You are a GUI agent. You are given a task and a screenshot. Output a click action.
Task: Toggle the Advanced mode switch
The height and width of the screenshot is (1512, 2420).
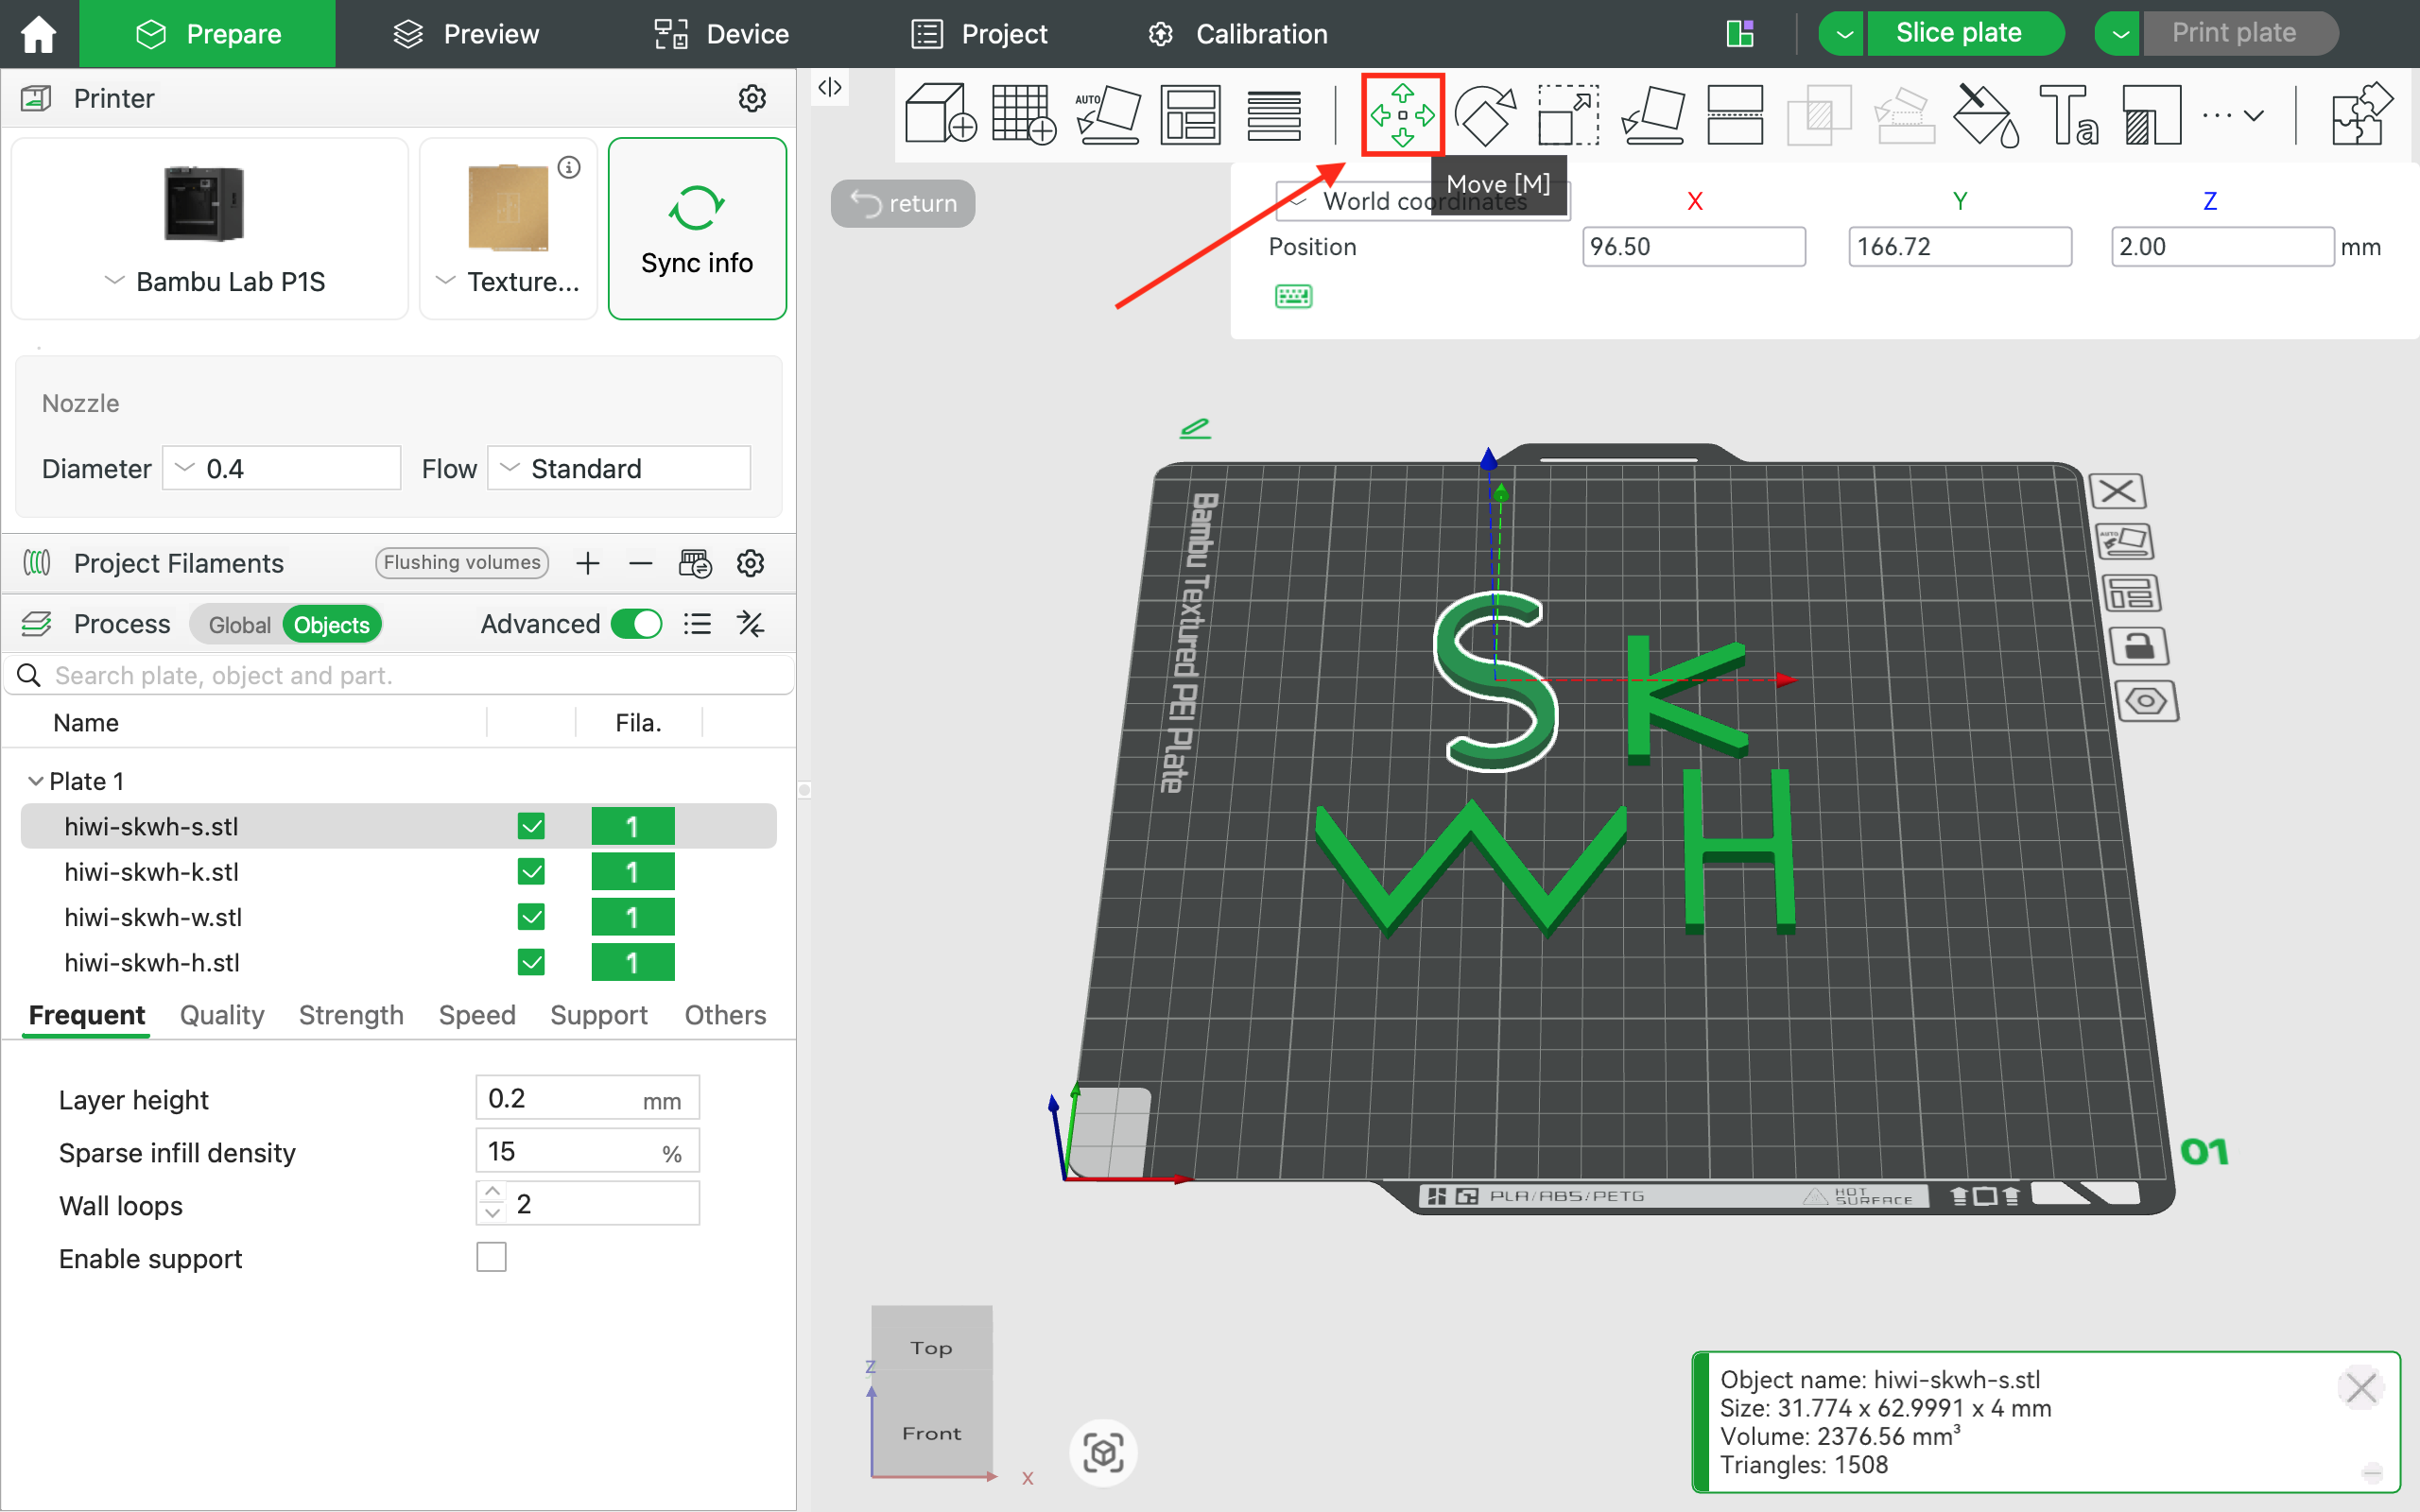[x=636, y=624]
